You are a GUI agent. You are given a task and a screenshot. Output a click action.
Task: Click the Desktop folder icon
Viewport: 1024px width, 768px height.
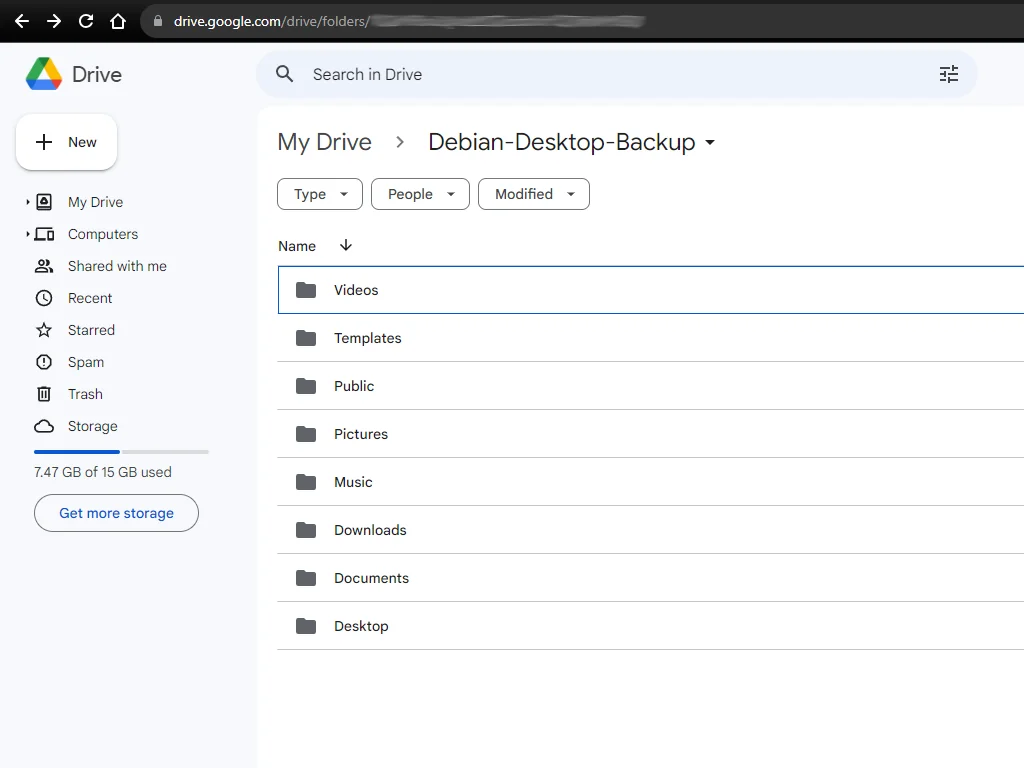coord(306,626)
